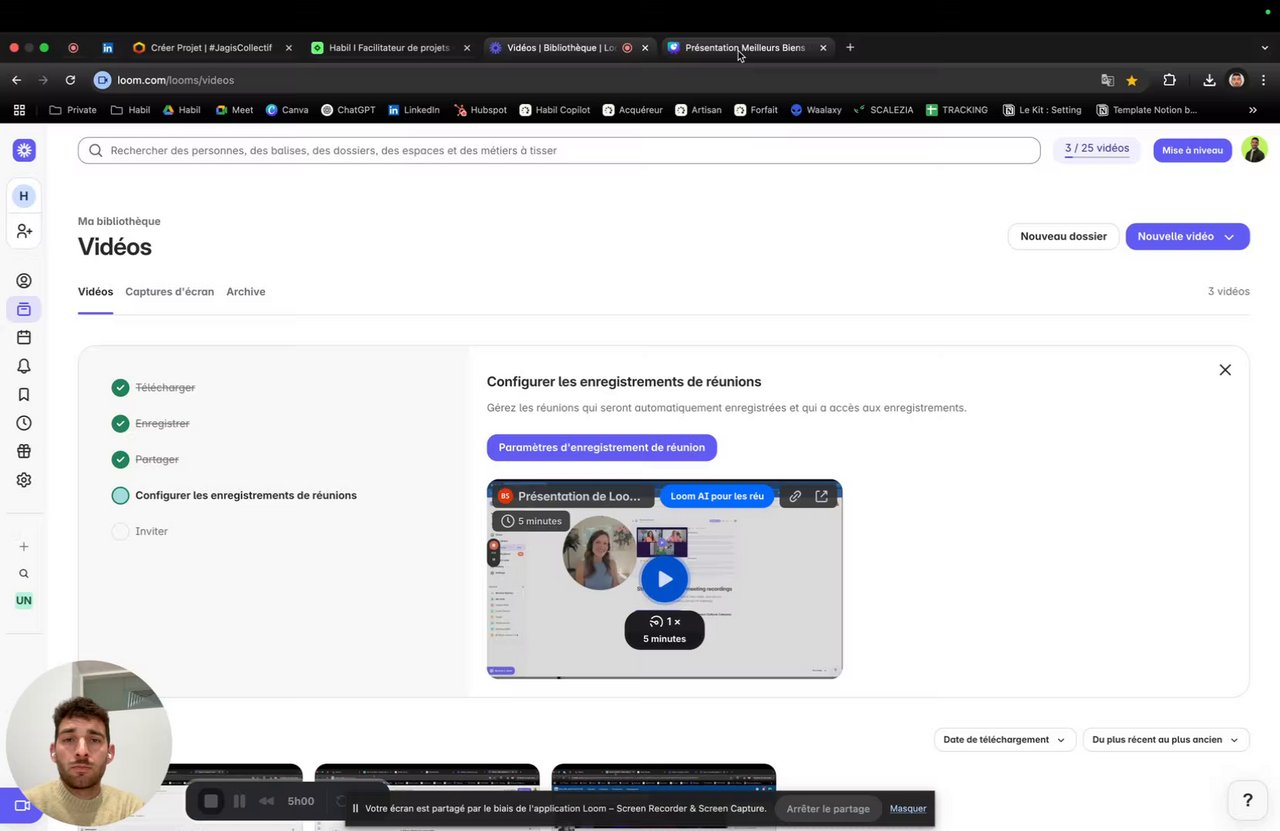The width and height of the screenshot is (1280, 831).
Task: Open the settings gear icon in sidebar
Action: pyautogui.click(x=24, y=480)
